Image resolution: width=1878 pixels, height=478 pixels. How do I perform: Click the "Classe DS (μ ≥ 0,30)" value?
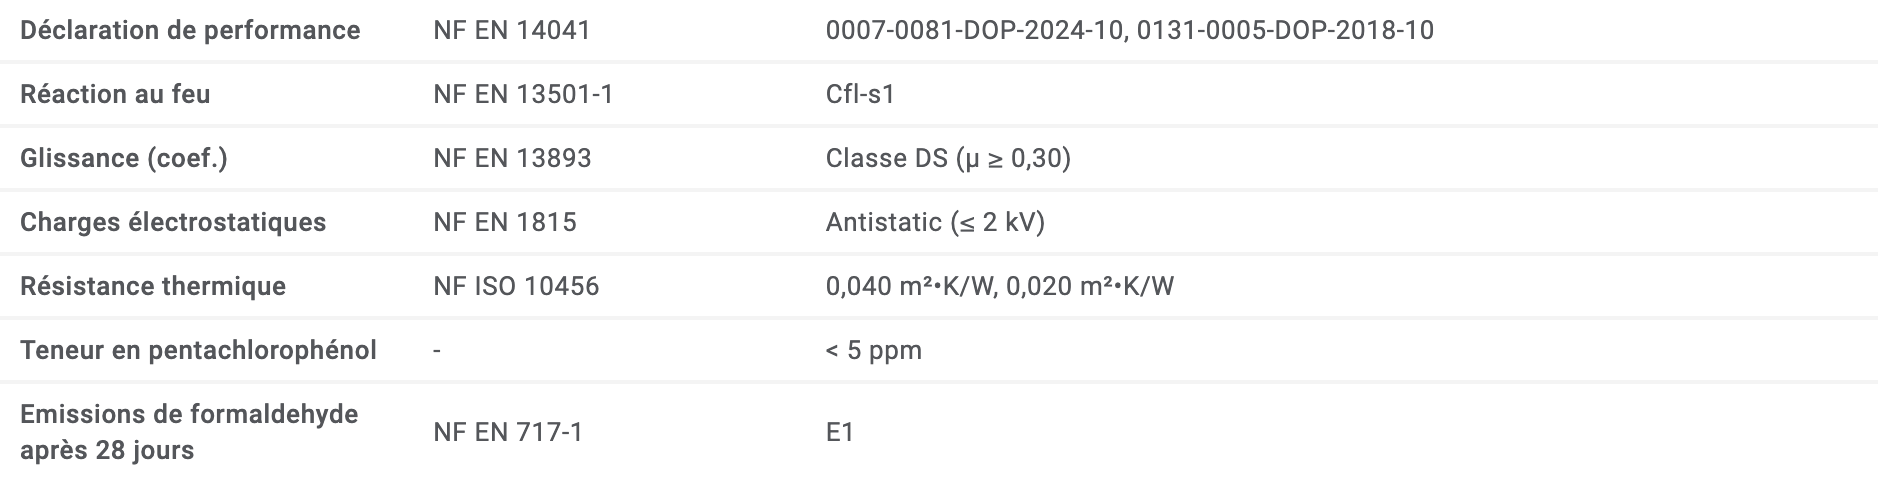948,158
